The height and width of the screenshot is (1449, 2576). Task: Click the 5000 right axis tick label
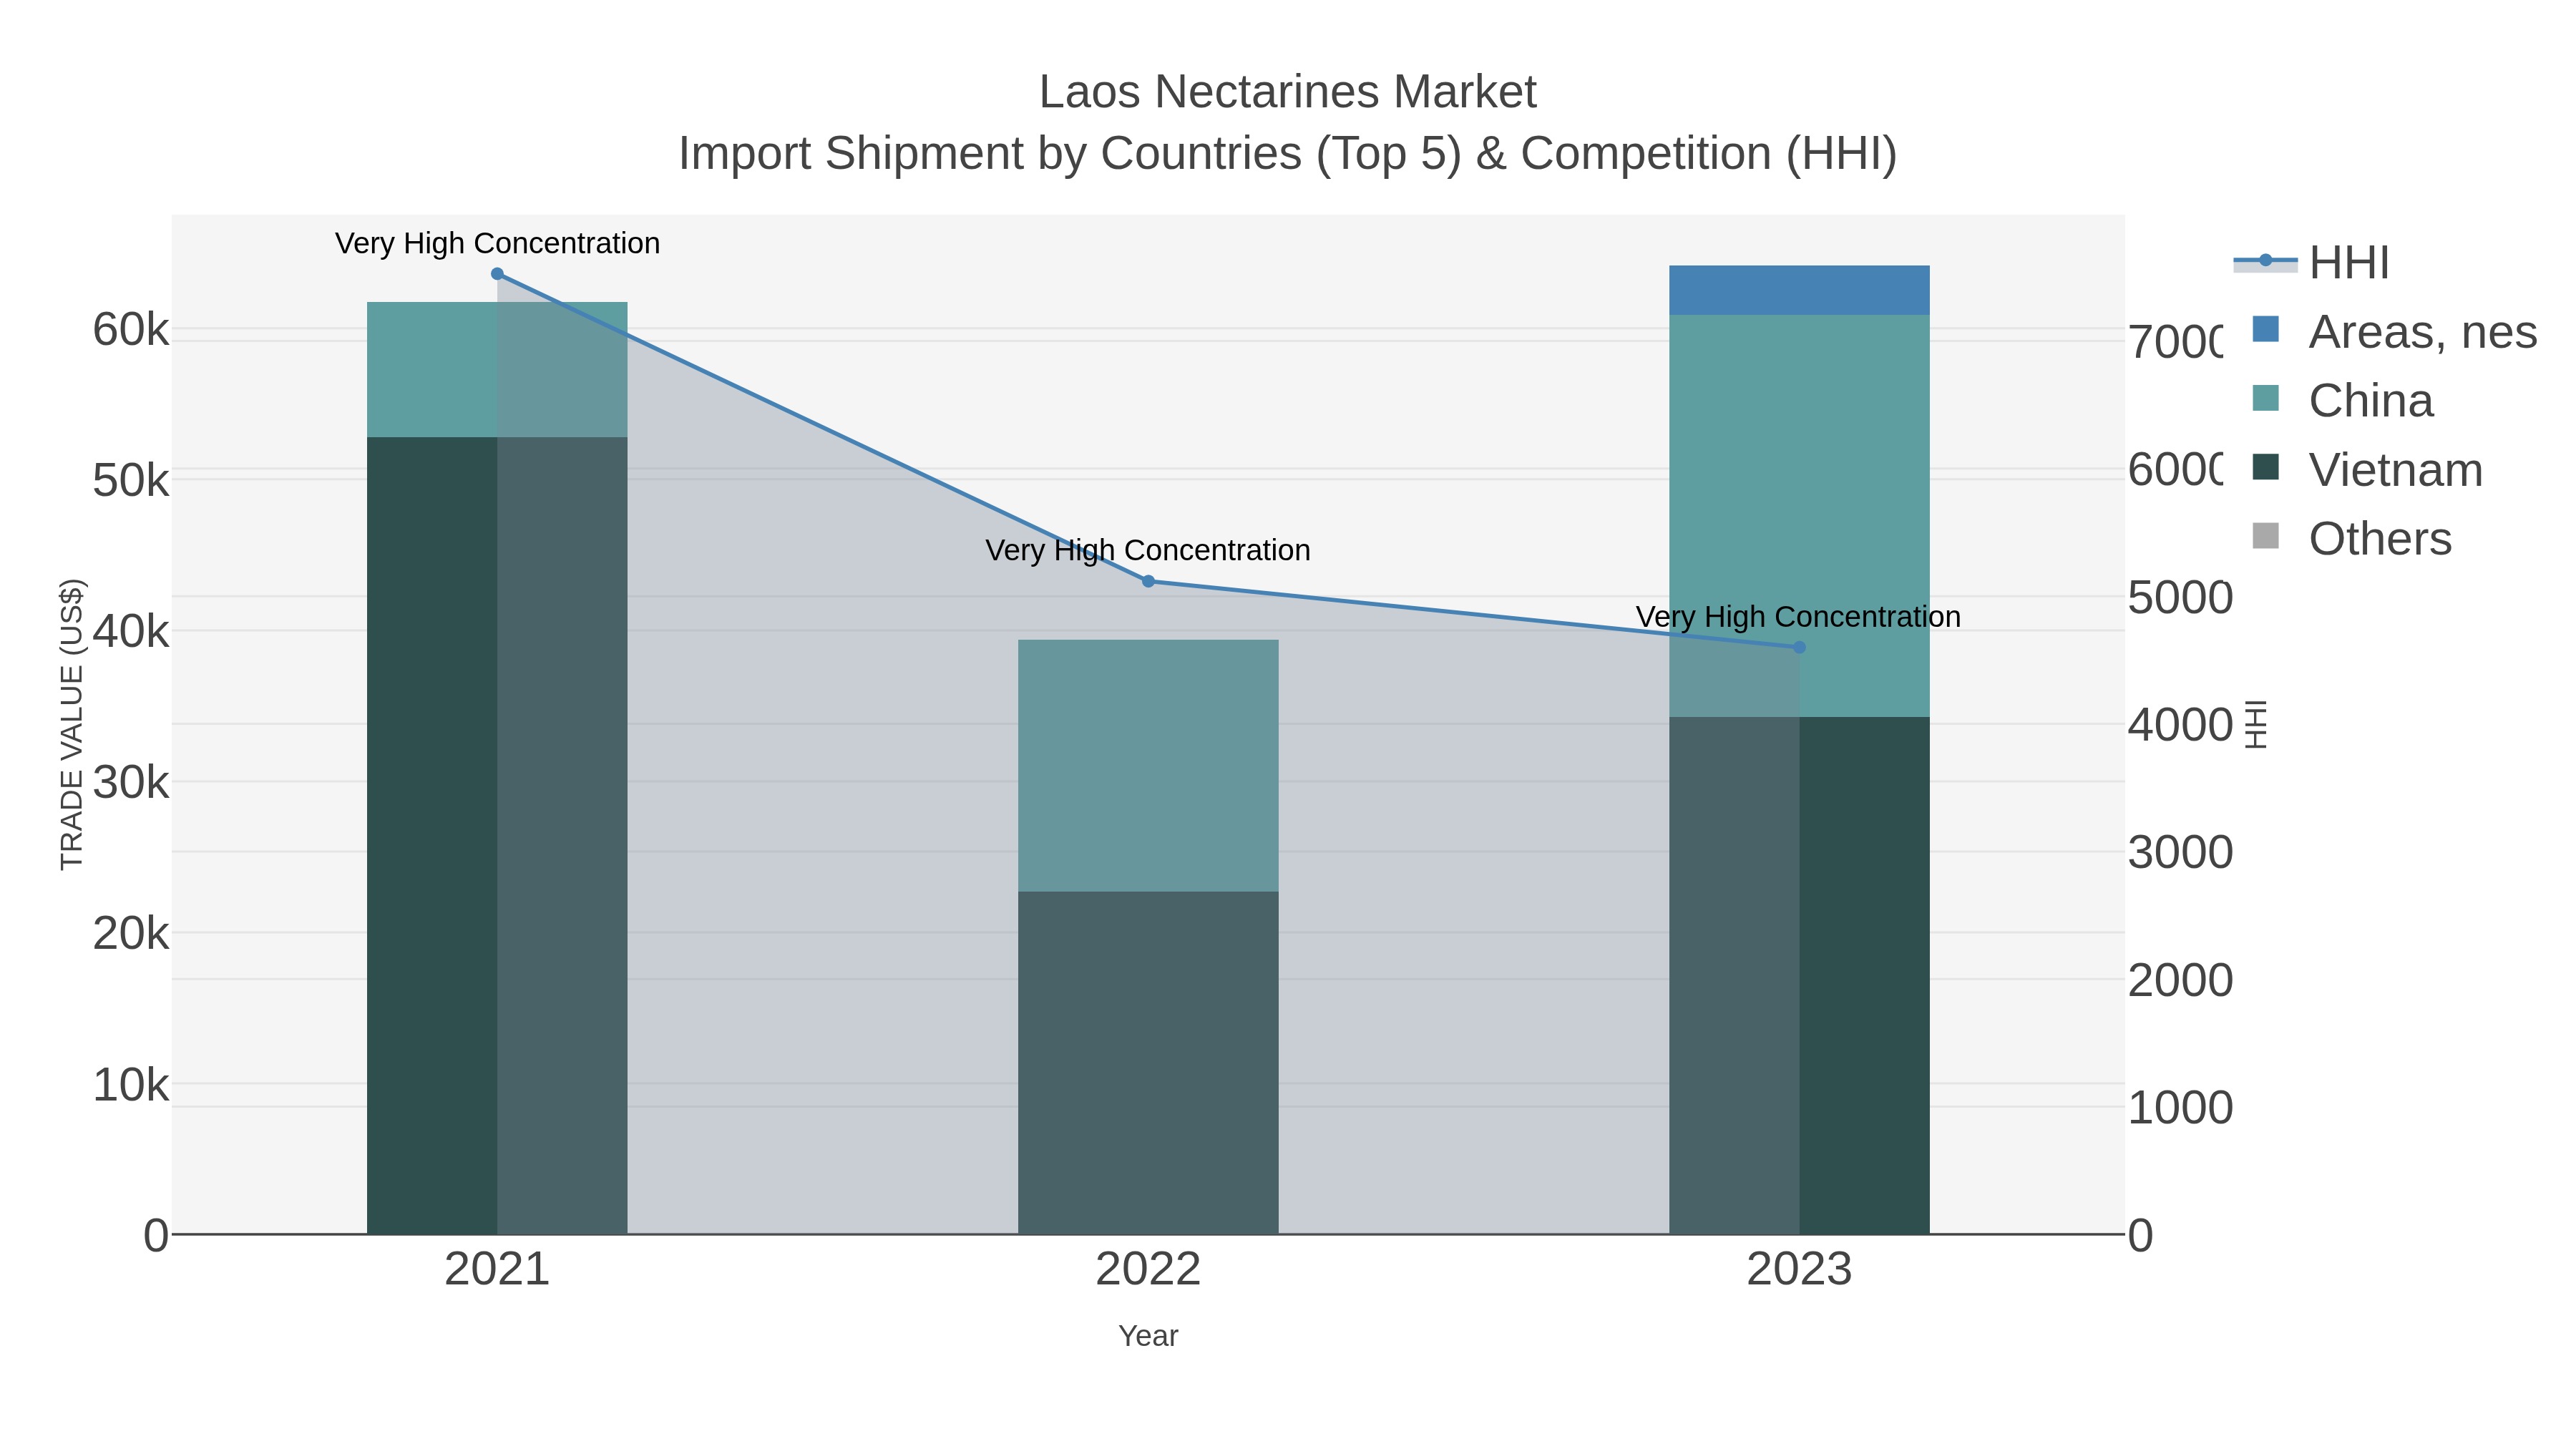(x=2180, y=597)
